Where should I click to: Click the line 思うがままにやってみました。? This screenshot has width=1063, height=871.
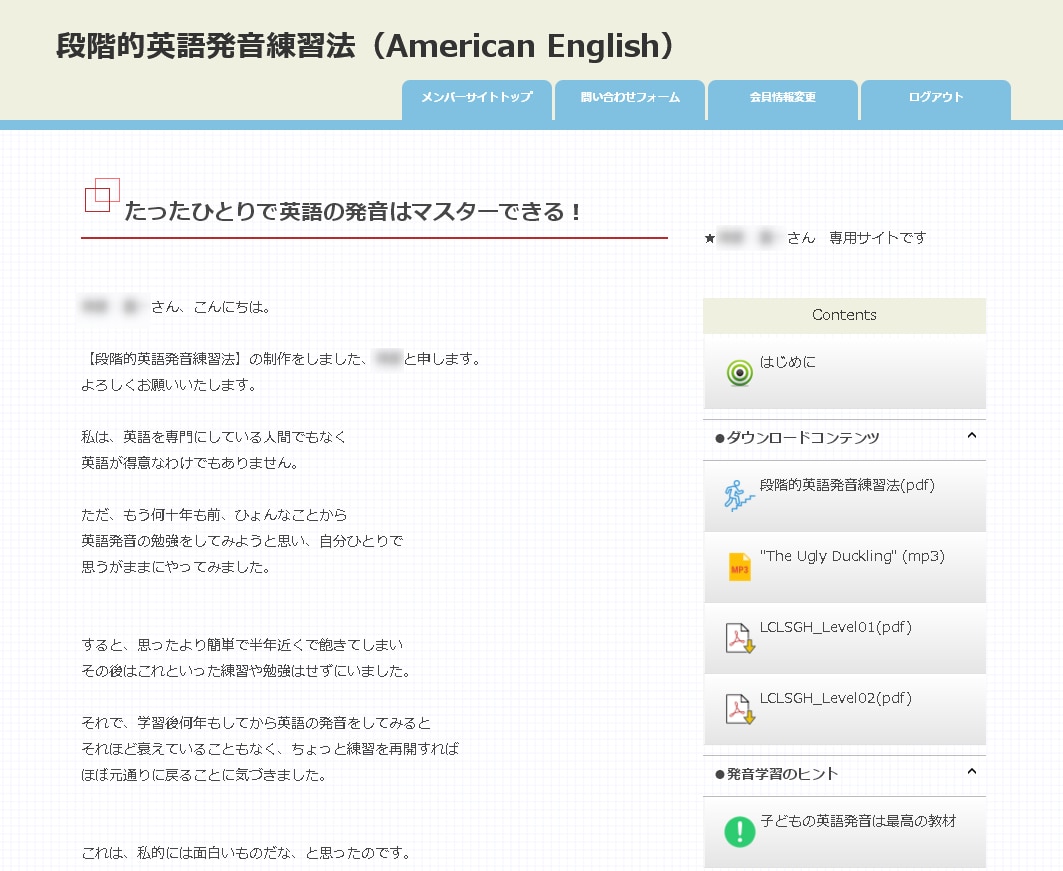tap(176, 567)
